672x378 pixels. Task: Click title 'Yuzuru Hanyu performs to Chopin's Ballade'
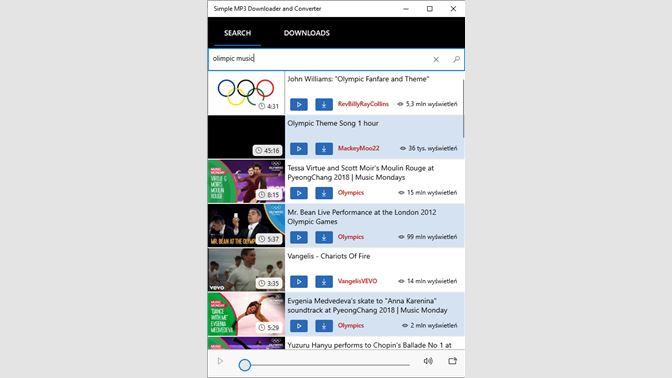click(369, 345)
